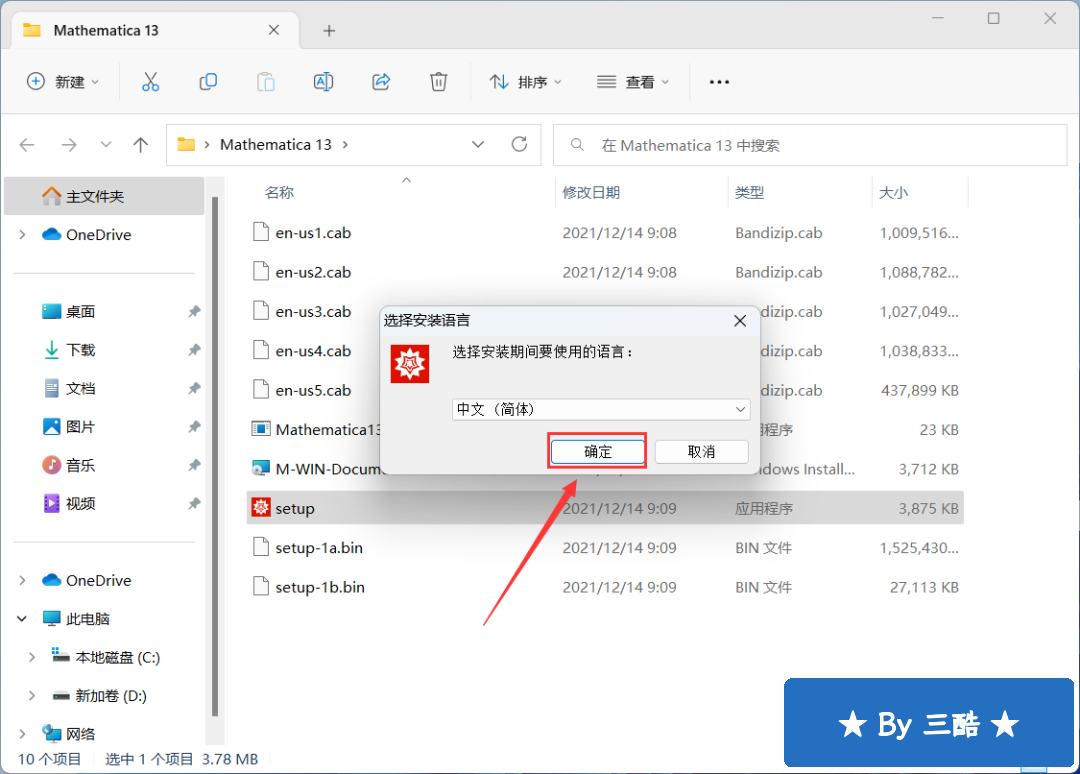Click the Share icon in toolbar
Viewport: 1080px width, 774px height.
[381, 82]
